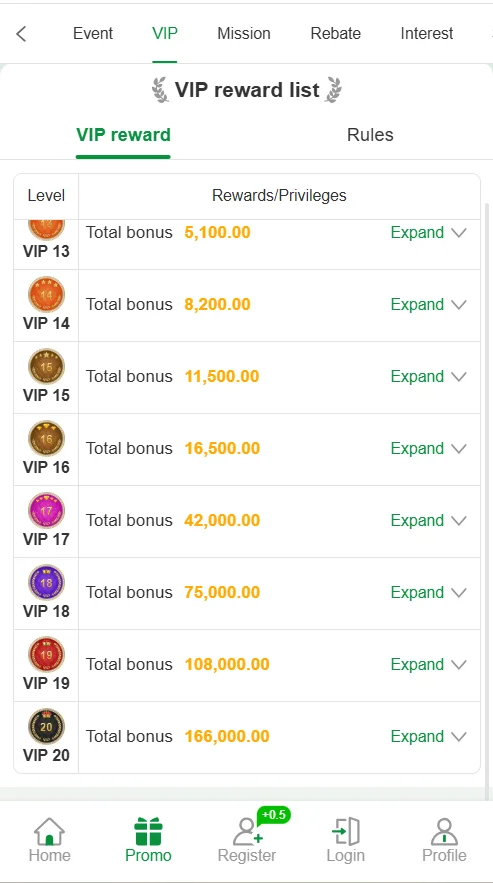Viewport: 493px width, 883px height.
Task: Click the VIP 18 purple badge
Action: [46, 582]
